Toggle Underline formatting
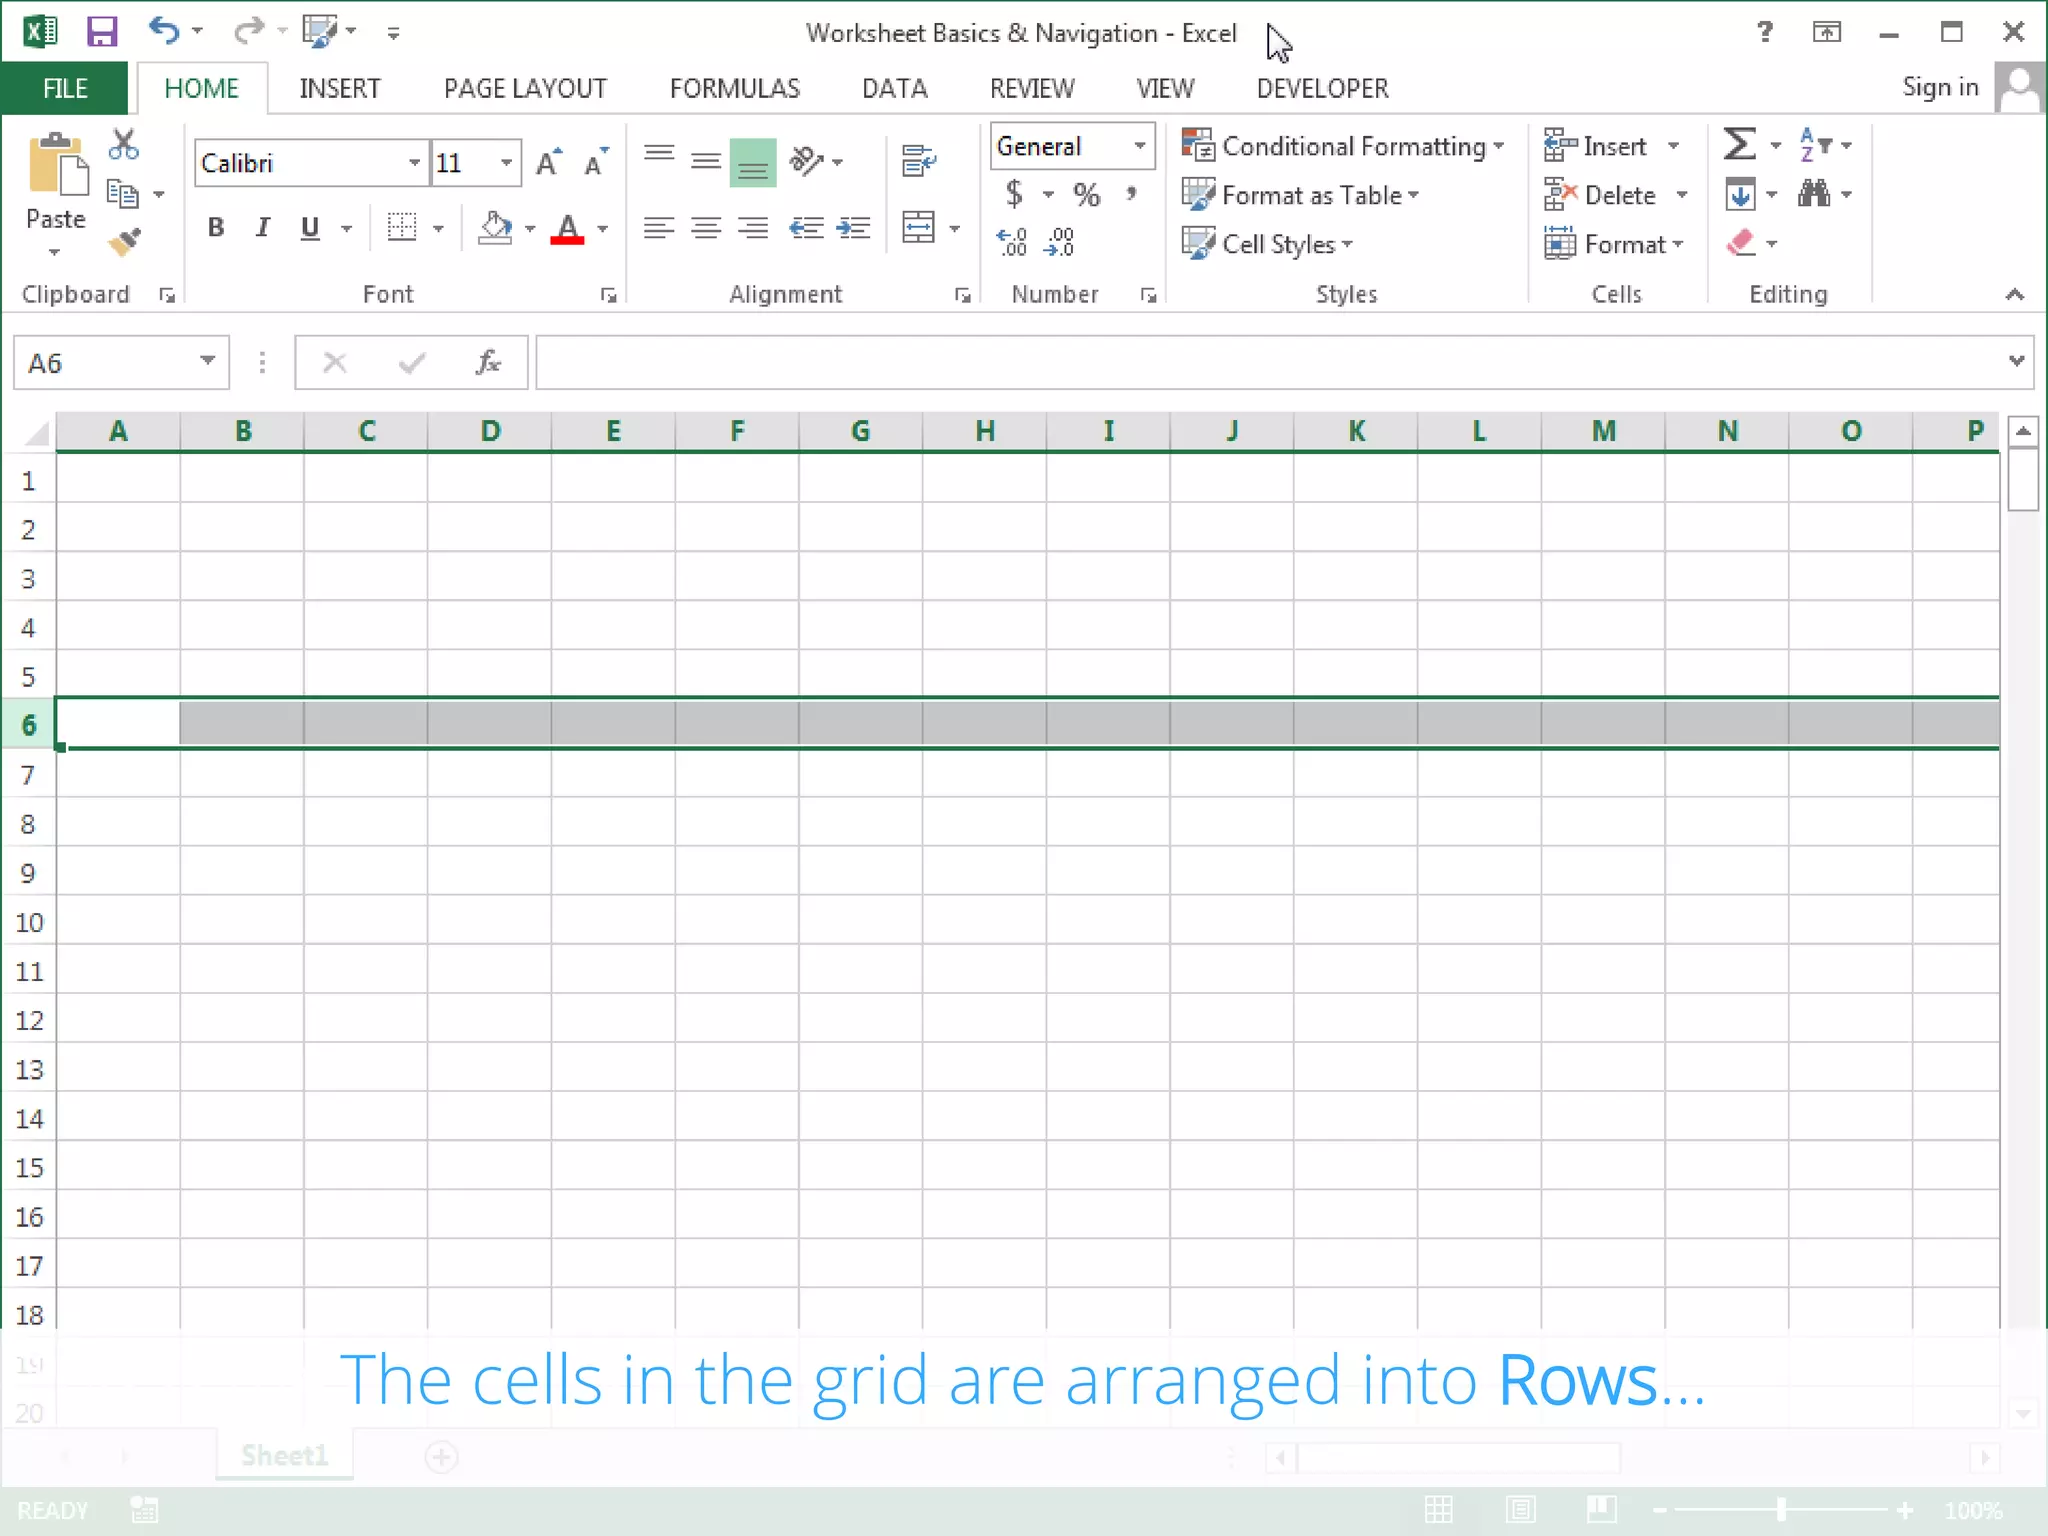2048x1536 pixels. 310,228
